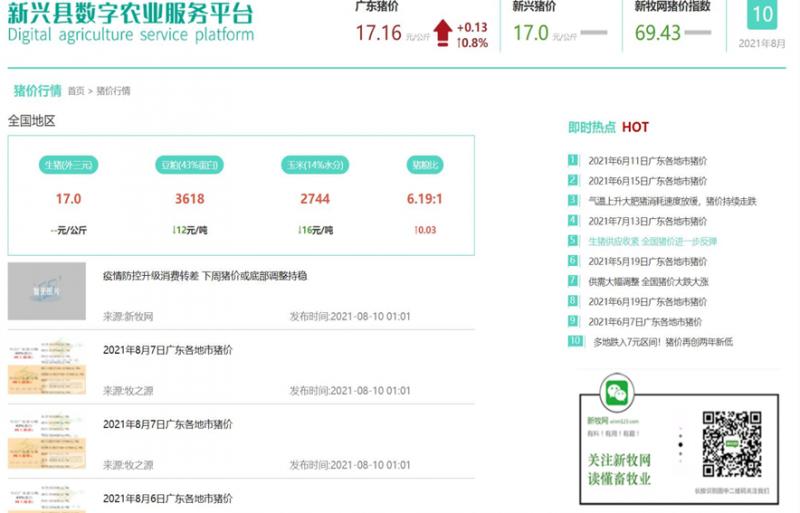Image resolution: width=800 pixels, height=513 pixels.
Task: Select the 生猪(外三元) price pill
Action: coord(69,165)
